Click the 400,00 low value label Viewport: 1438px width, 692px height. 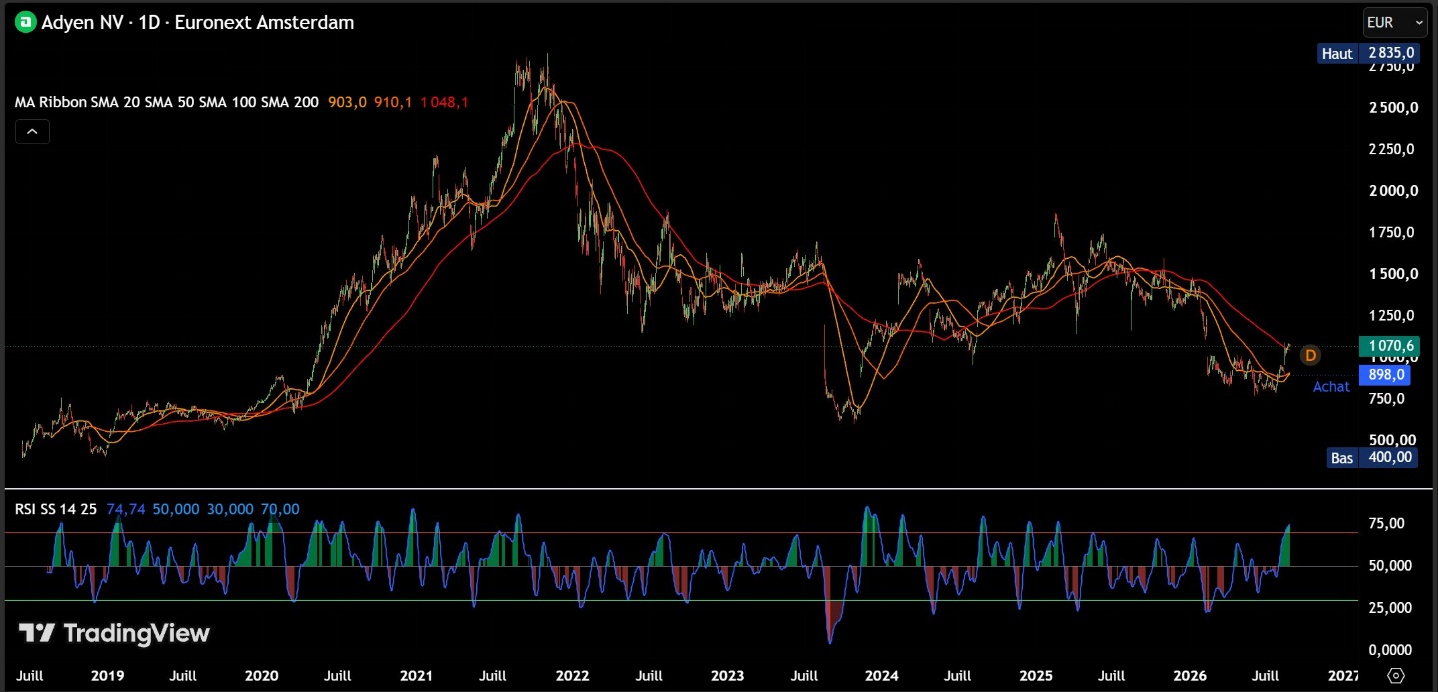coord(1390,458)
